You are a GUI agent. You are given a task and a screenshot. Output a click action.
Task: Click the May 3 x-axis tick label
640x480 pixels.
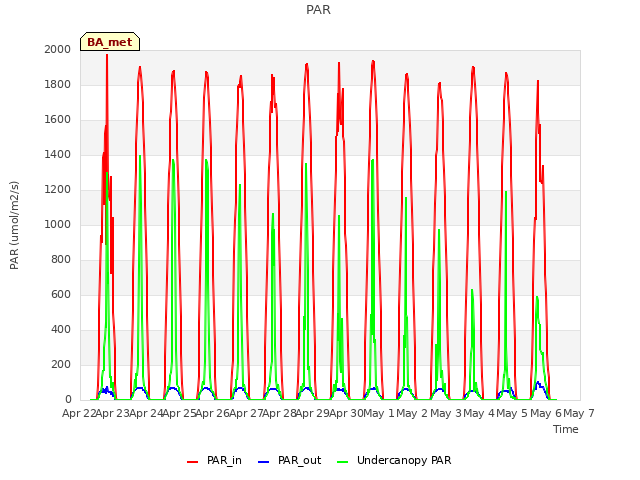point(446,413)
